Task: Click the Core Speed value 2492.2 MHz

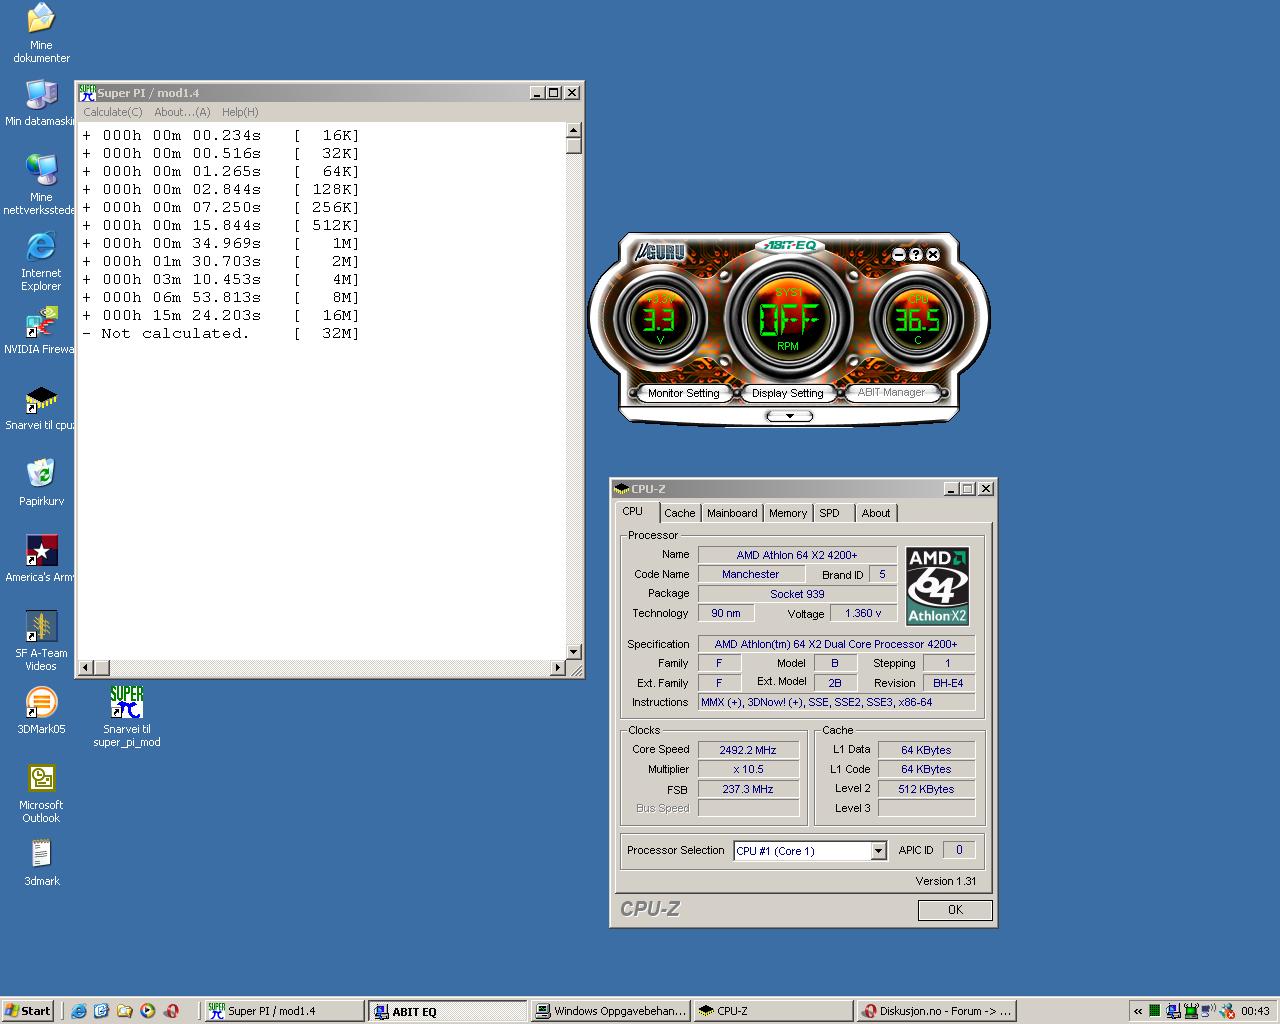Action: point(748,750)
